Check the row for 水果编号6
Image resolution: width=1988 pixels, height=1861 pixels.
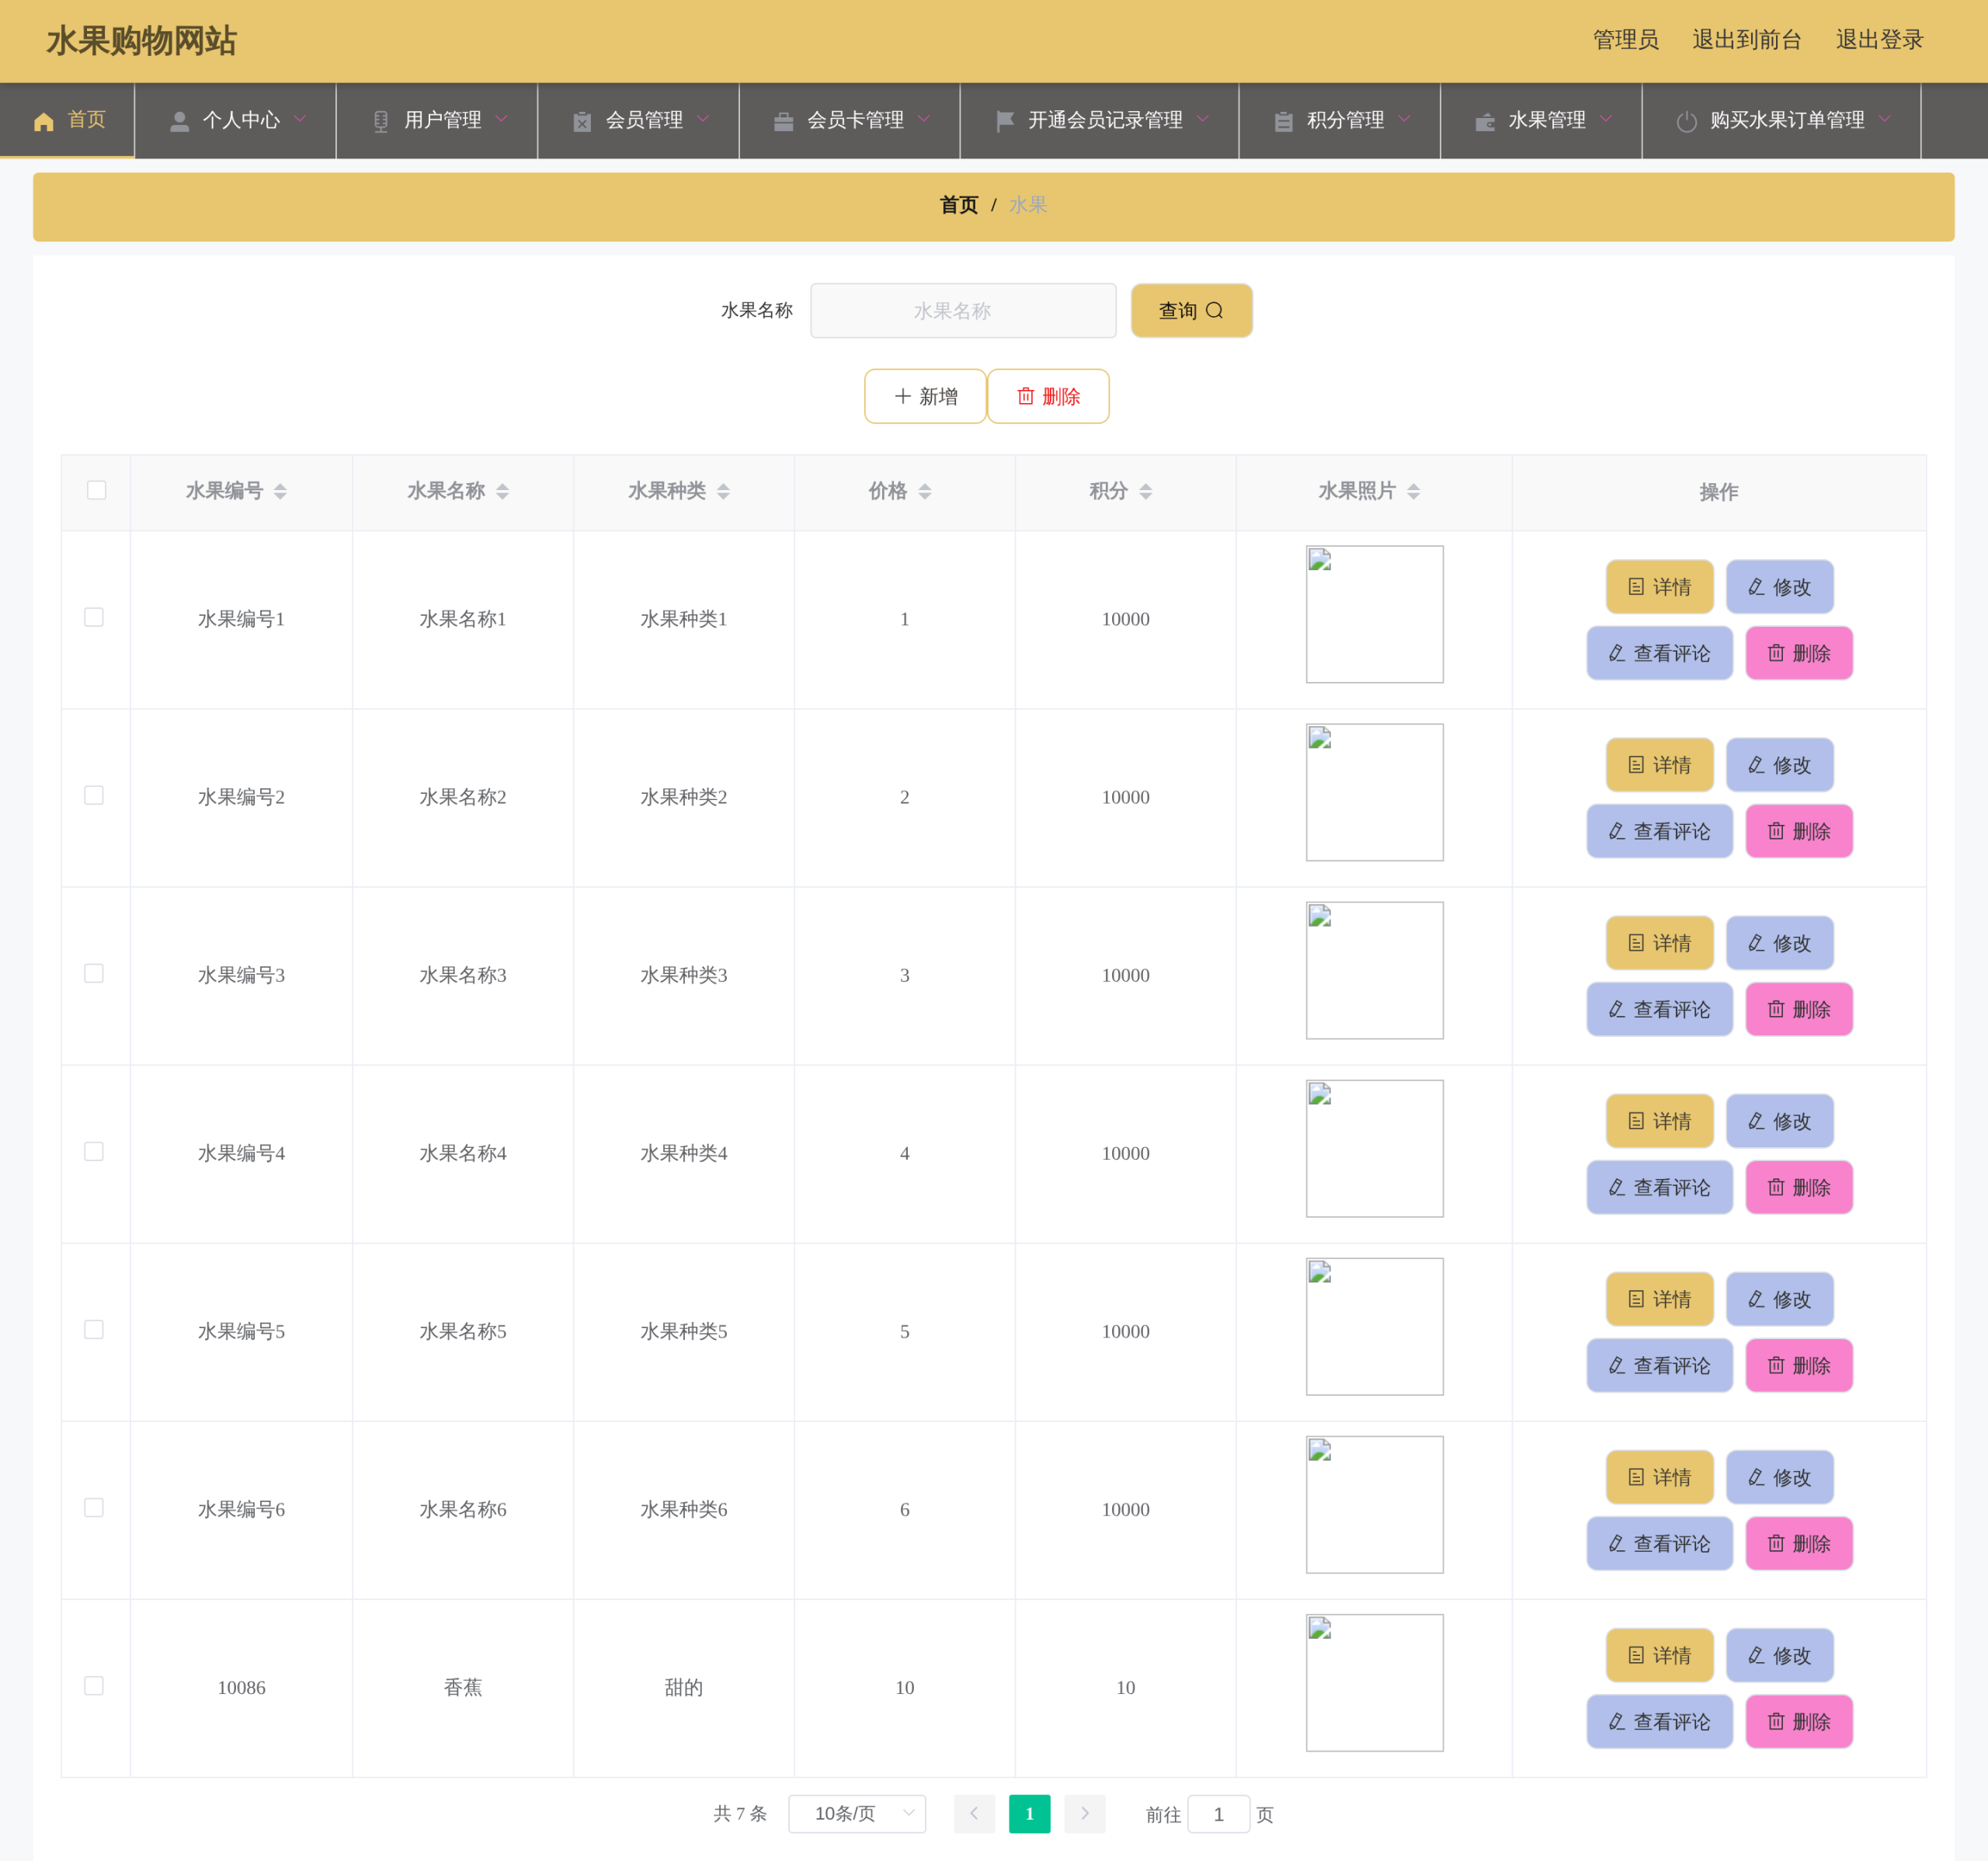(94, 1507)
